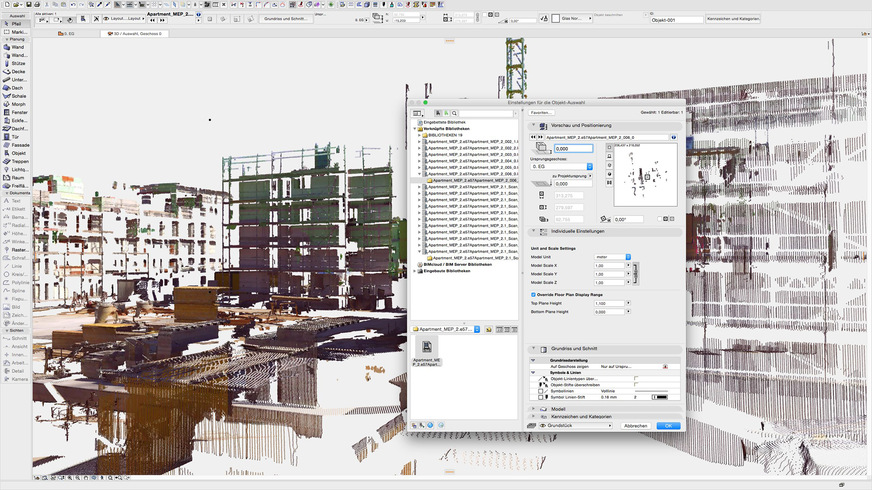The height and width of the screenshot is (490, 872).
Task: Click the OK button in dialog
Action: coord(668,425)
